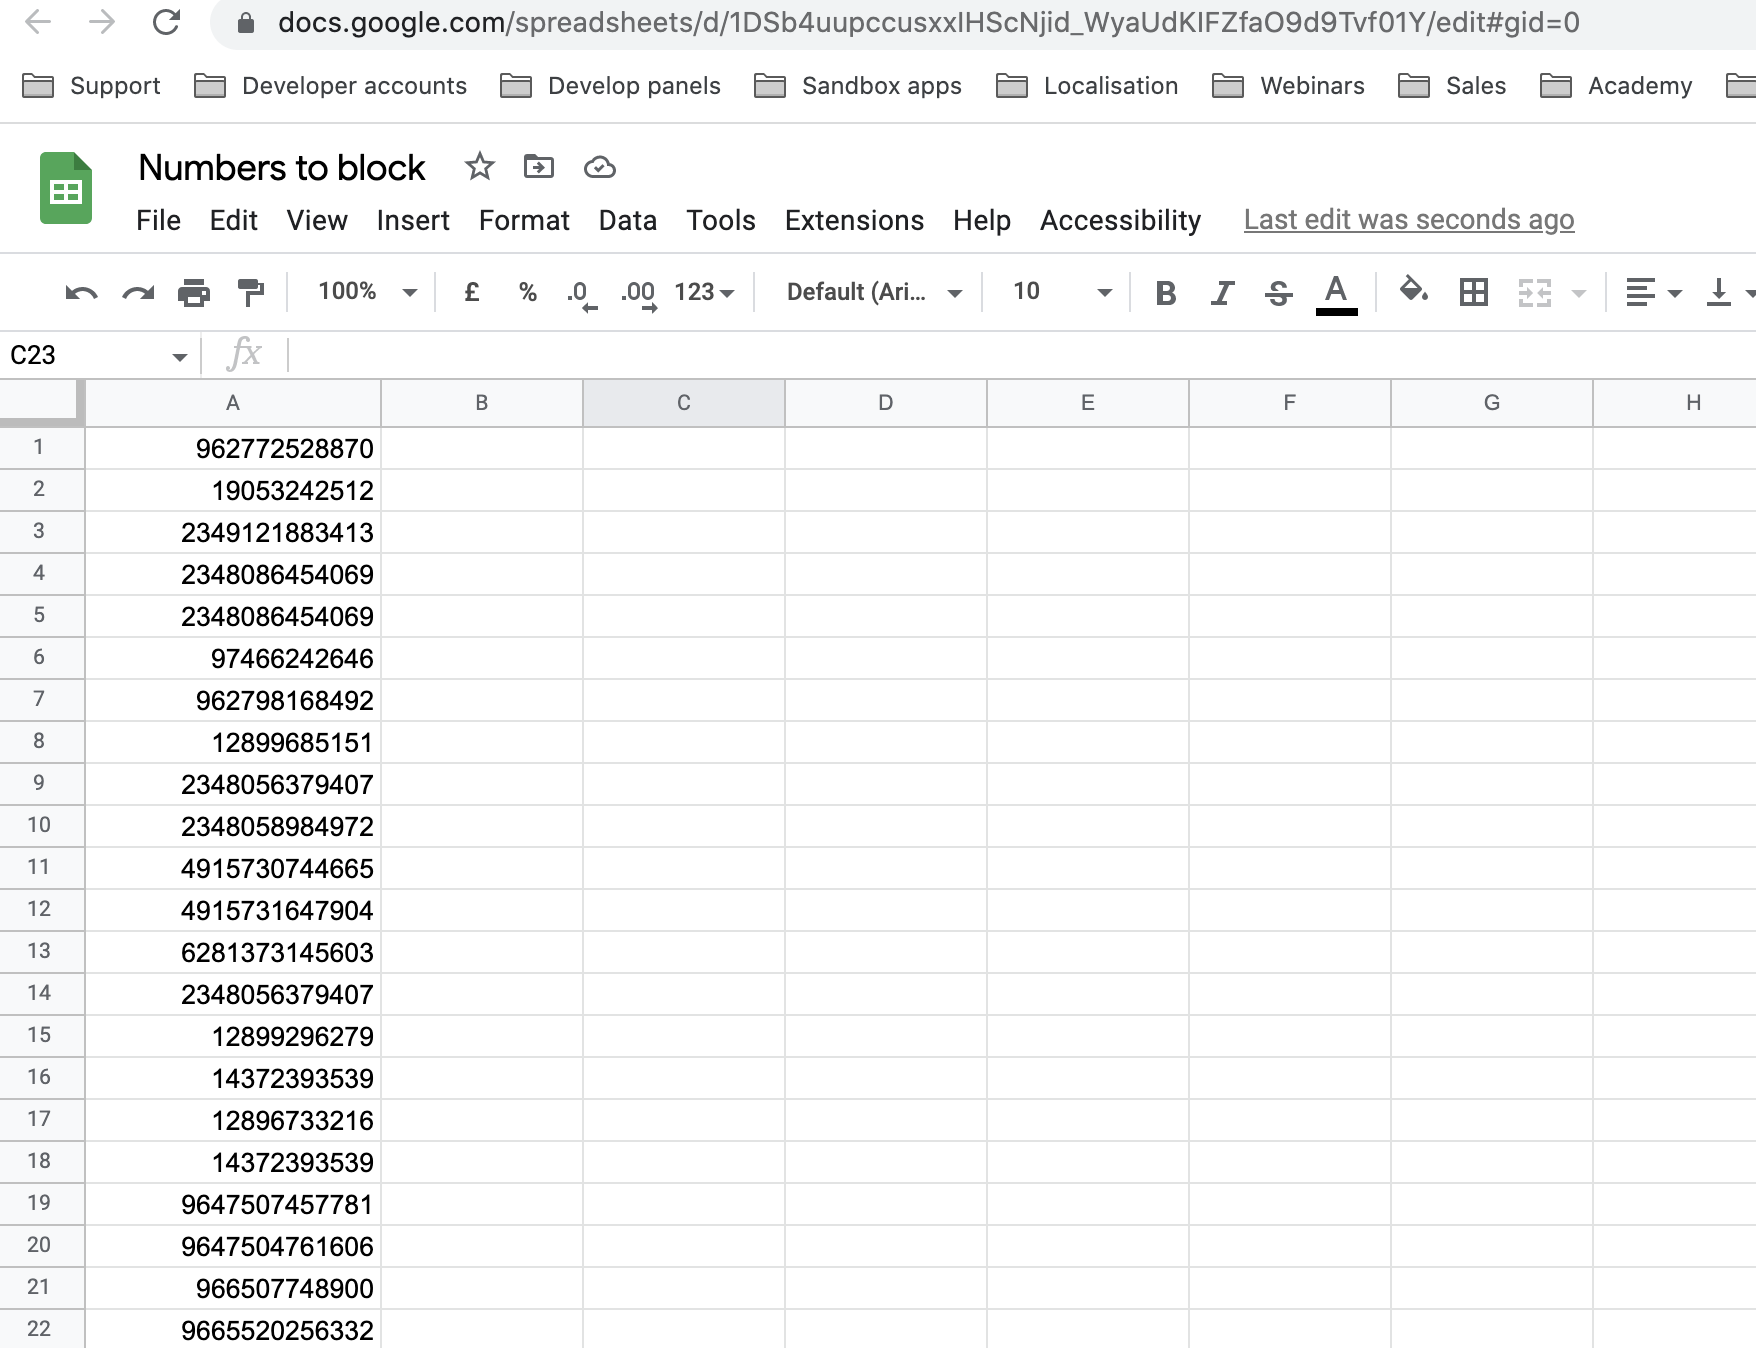Viewport: 1756px width, 1348px height.
Task: Click the print icon
Action: tap(194, 292)
